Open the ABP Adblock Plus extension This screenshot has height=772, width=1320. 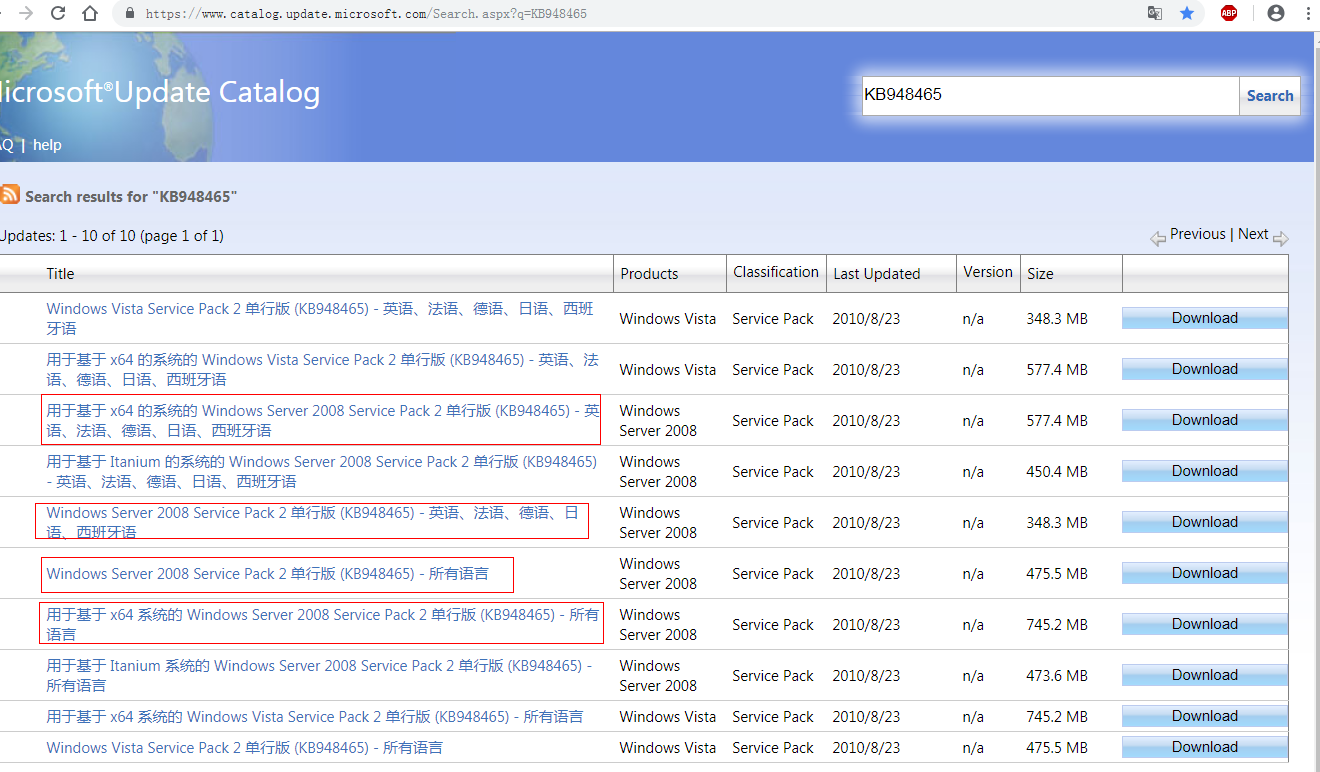point(1229,13)
